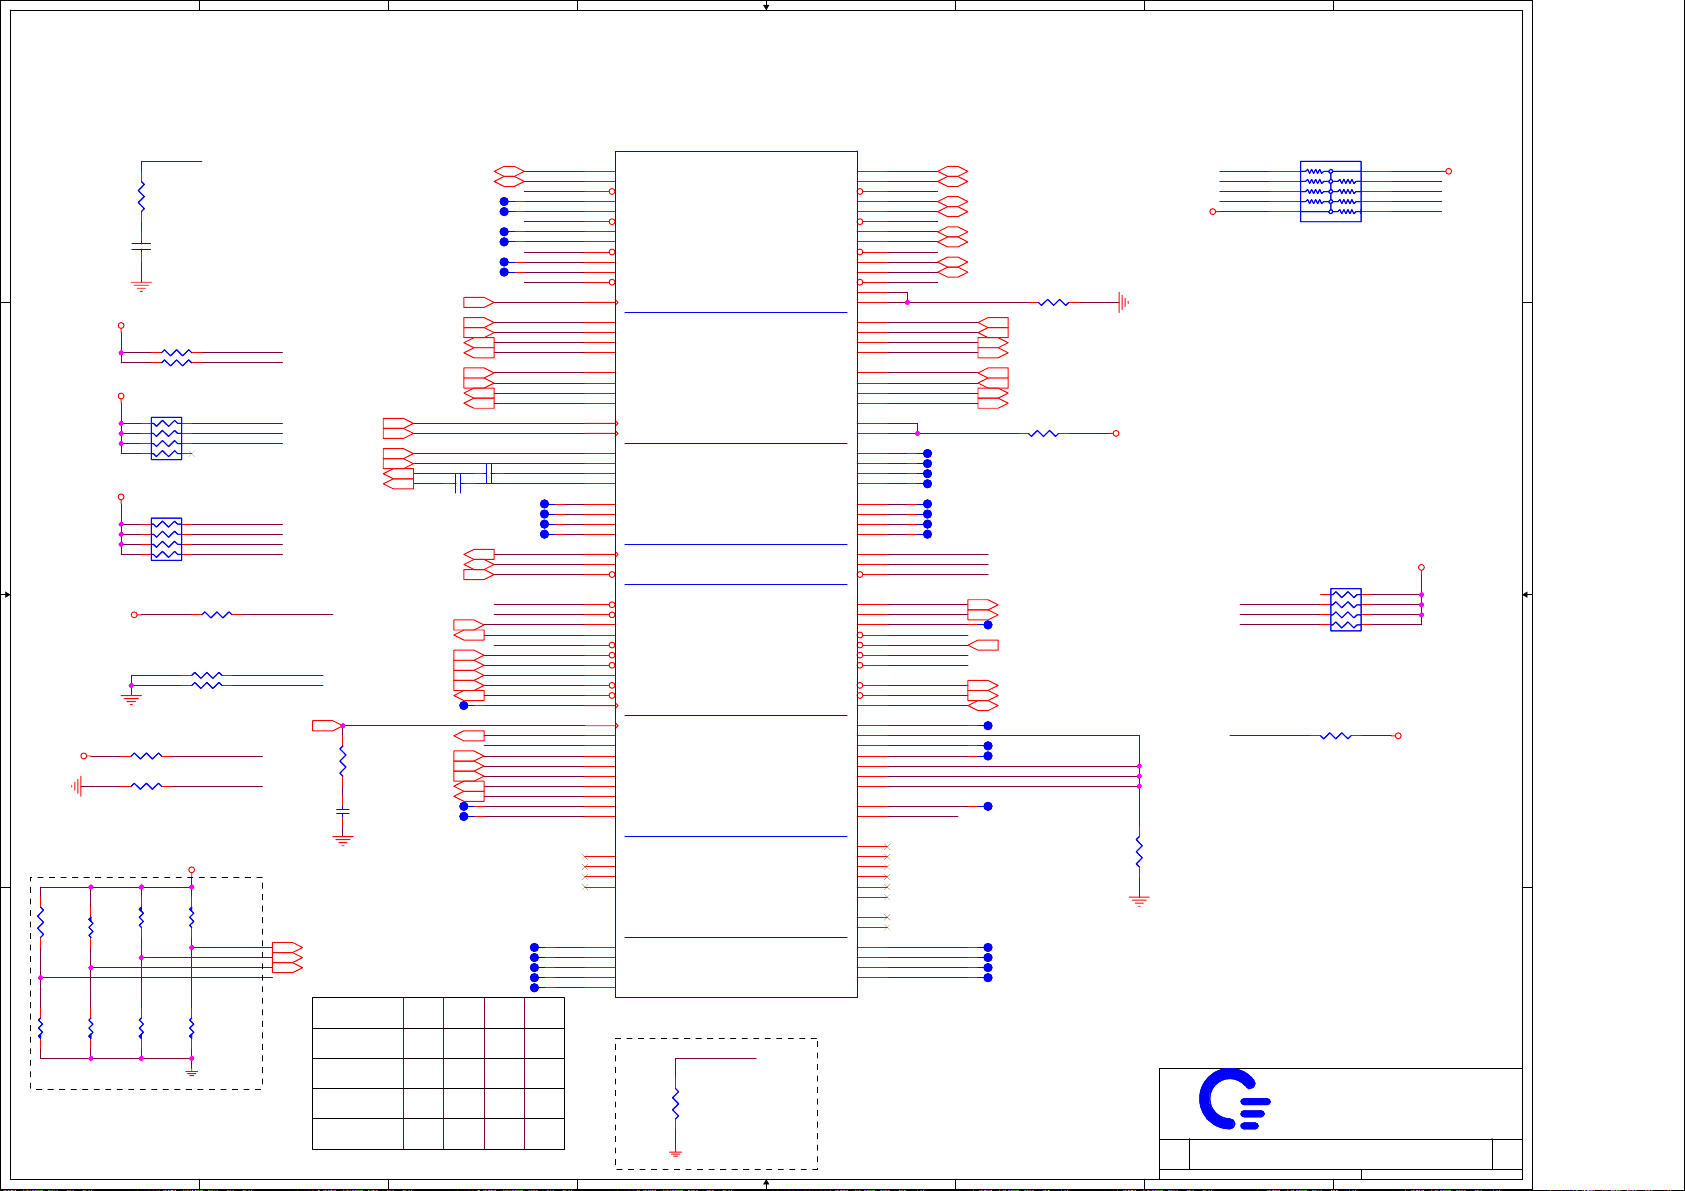Select the lower blue resistor pack on the left side
The width and height of the screenshot is (1685, 1191).
(x=166, y=539)
